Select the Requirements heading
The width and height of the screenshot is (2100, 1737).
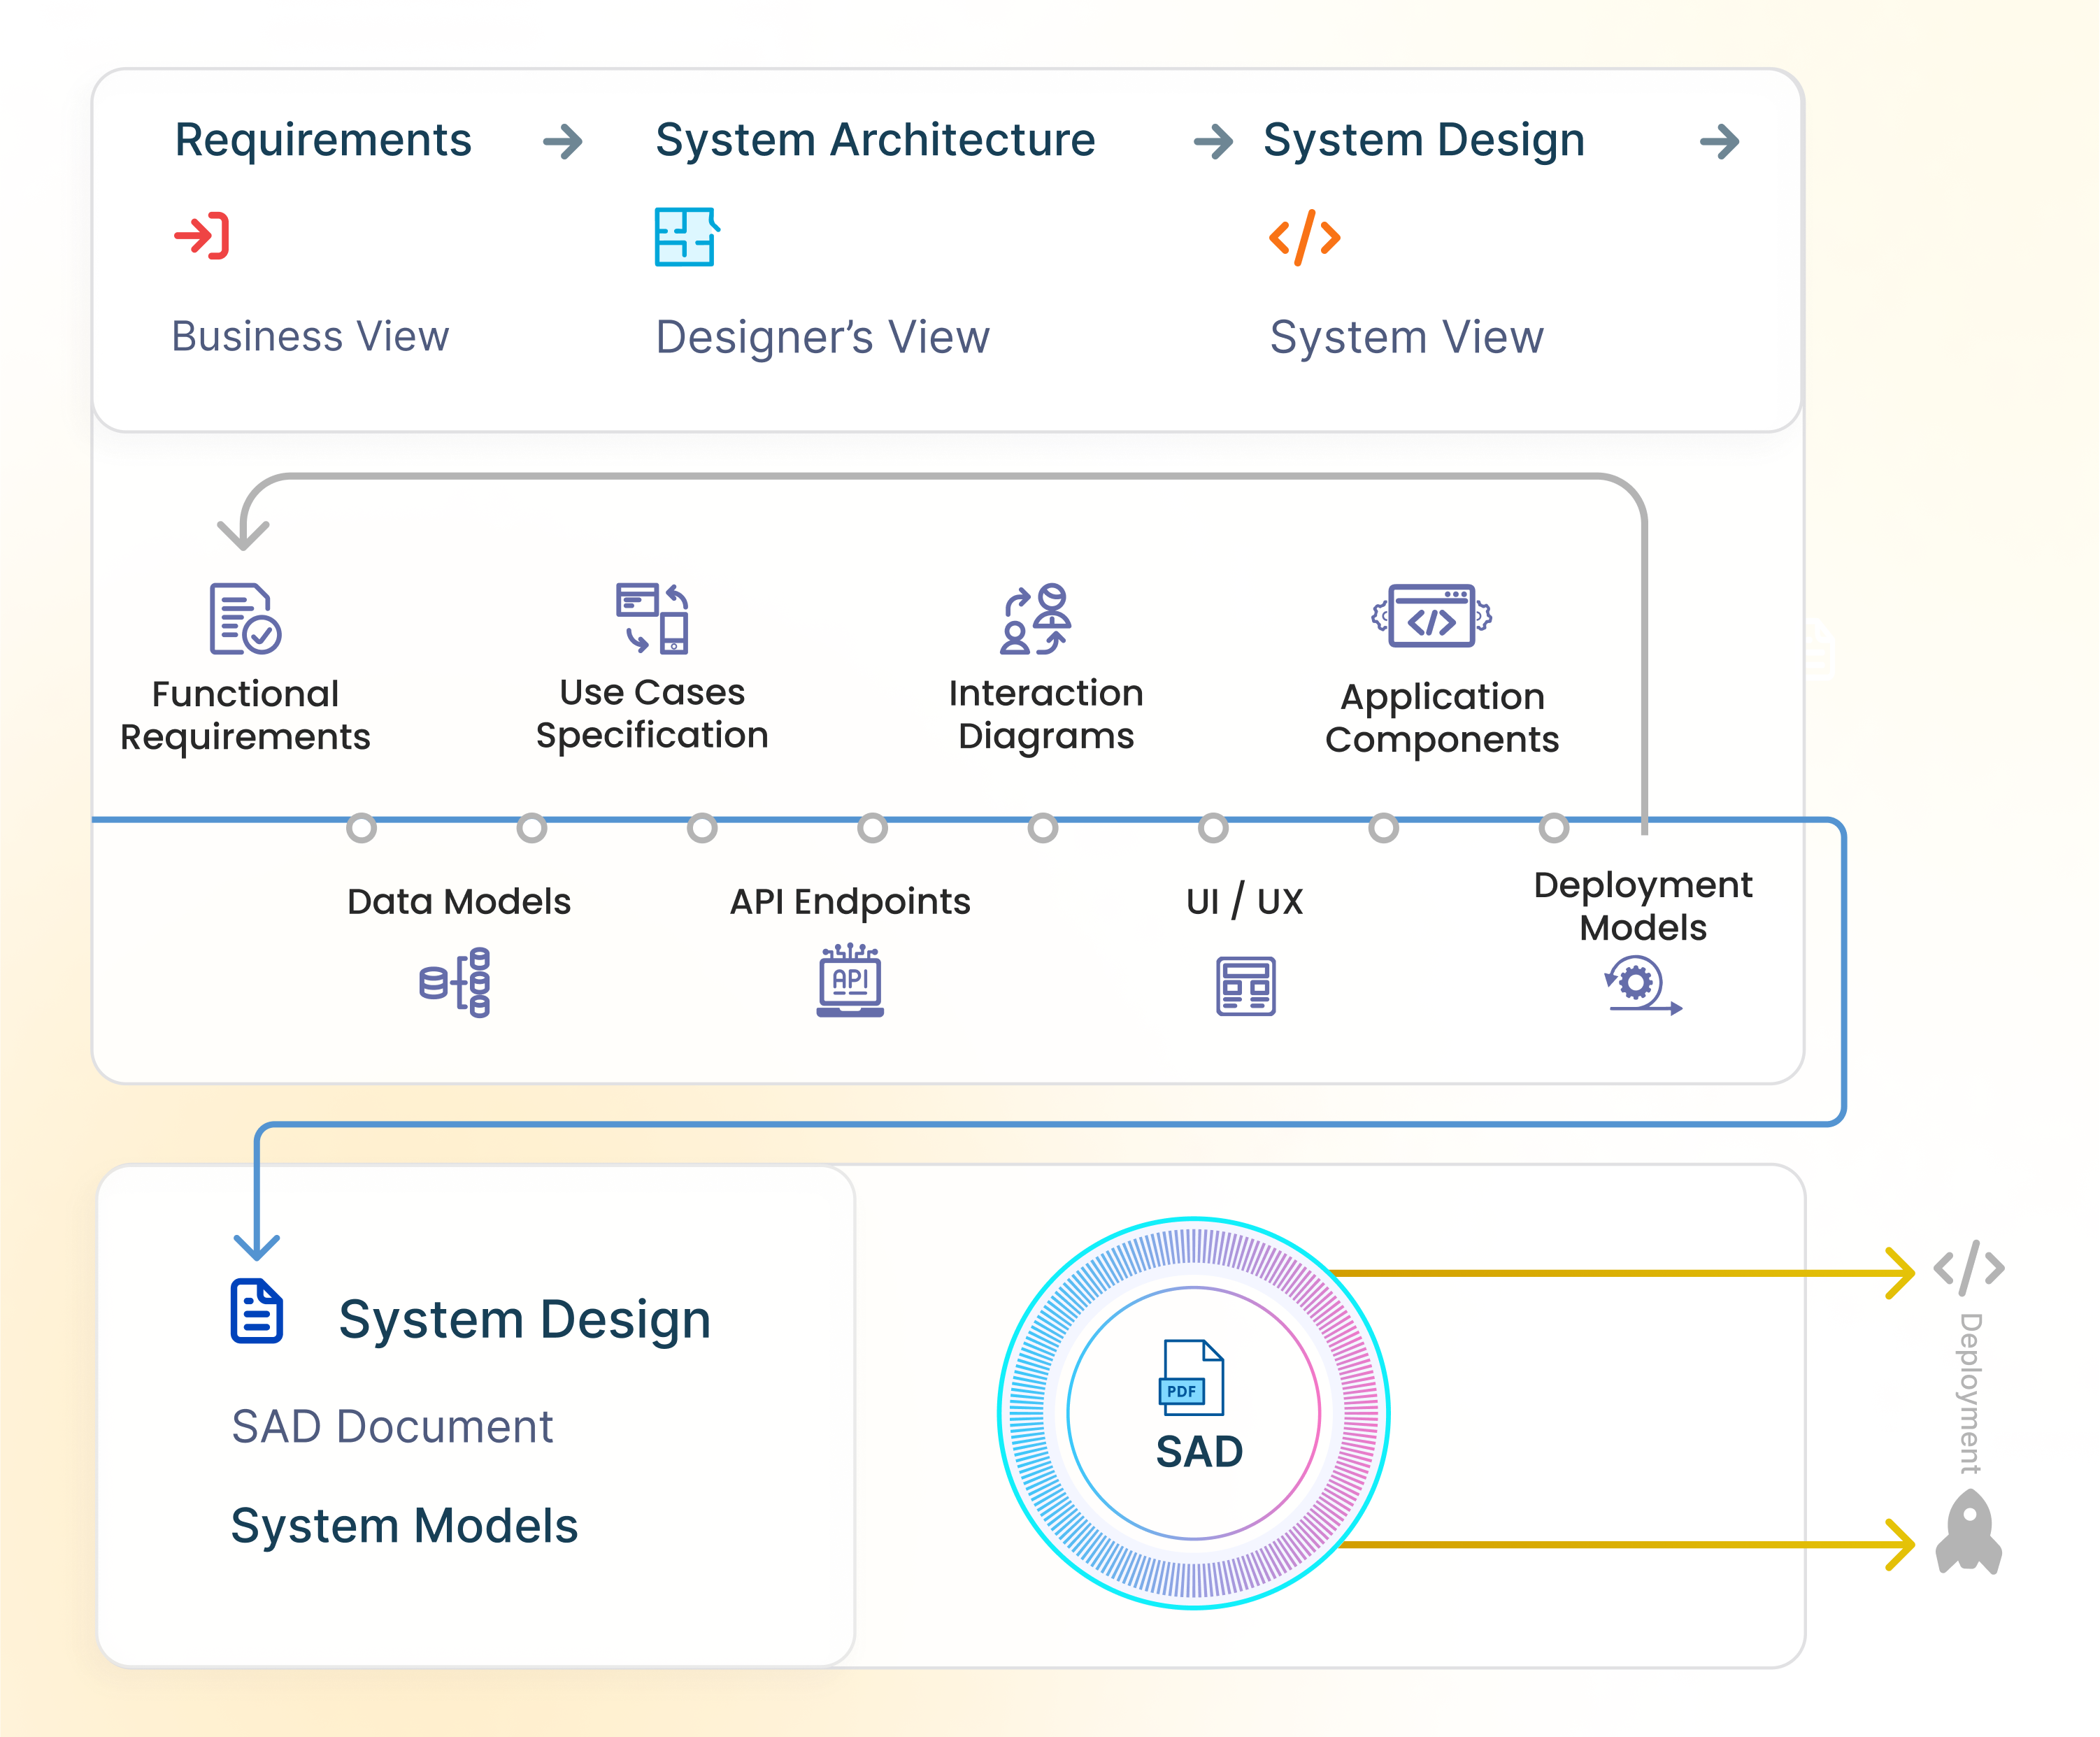(323, 140)
